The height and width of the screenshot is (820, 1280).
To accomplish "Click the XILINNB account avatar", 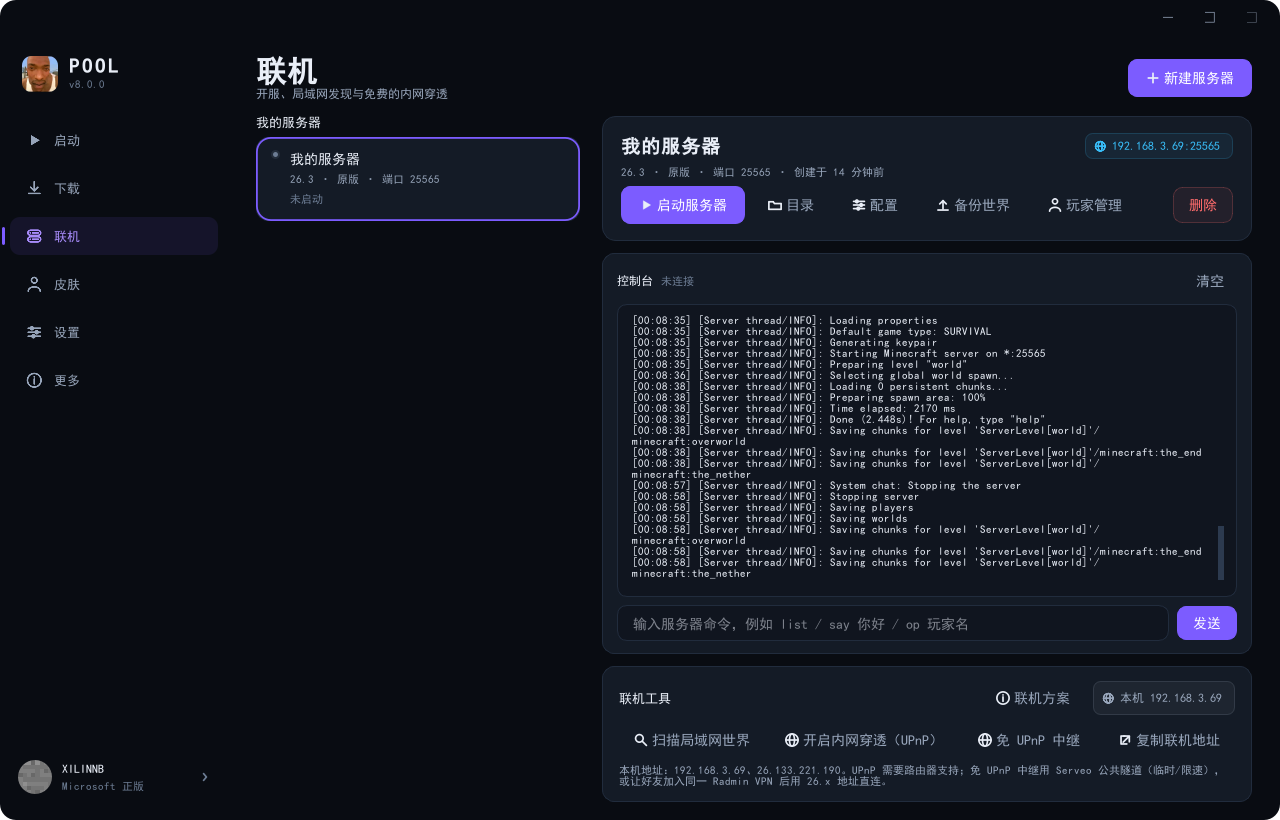I will pyautogui.click(x=35, y=777).
